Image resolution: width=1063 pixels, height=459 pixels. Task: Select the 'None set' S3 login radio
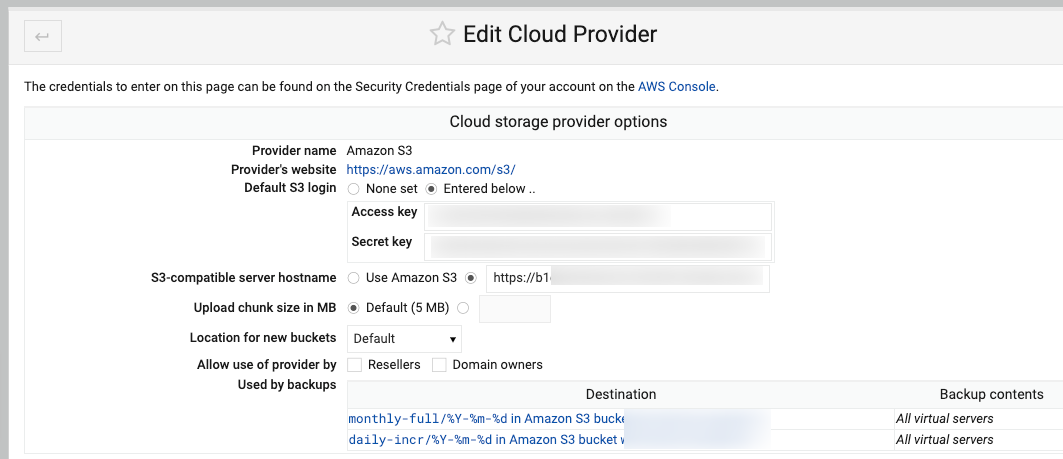click(353, 189)
